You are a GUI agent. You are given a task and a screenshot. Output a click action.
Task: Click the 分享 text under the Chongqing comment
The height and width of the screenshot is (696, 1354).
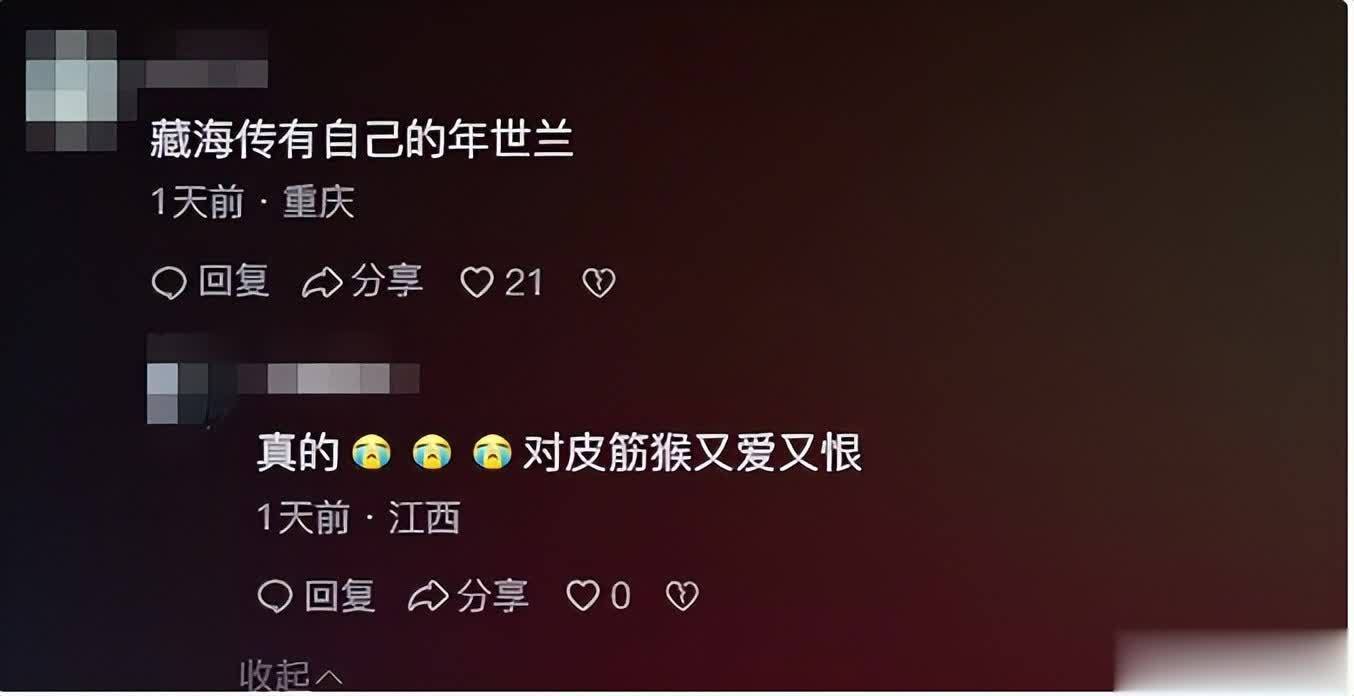(387, 282)
